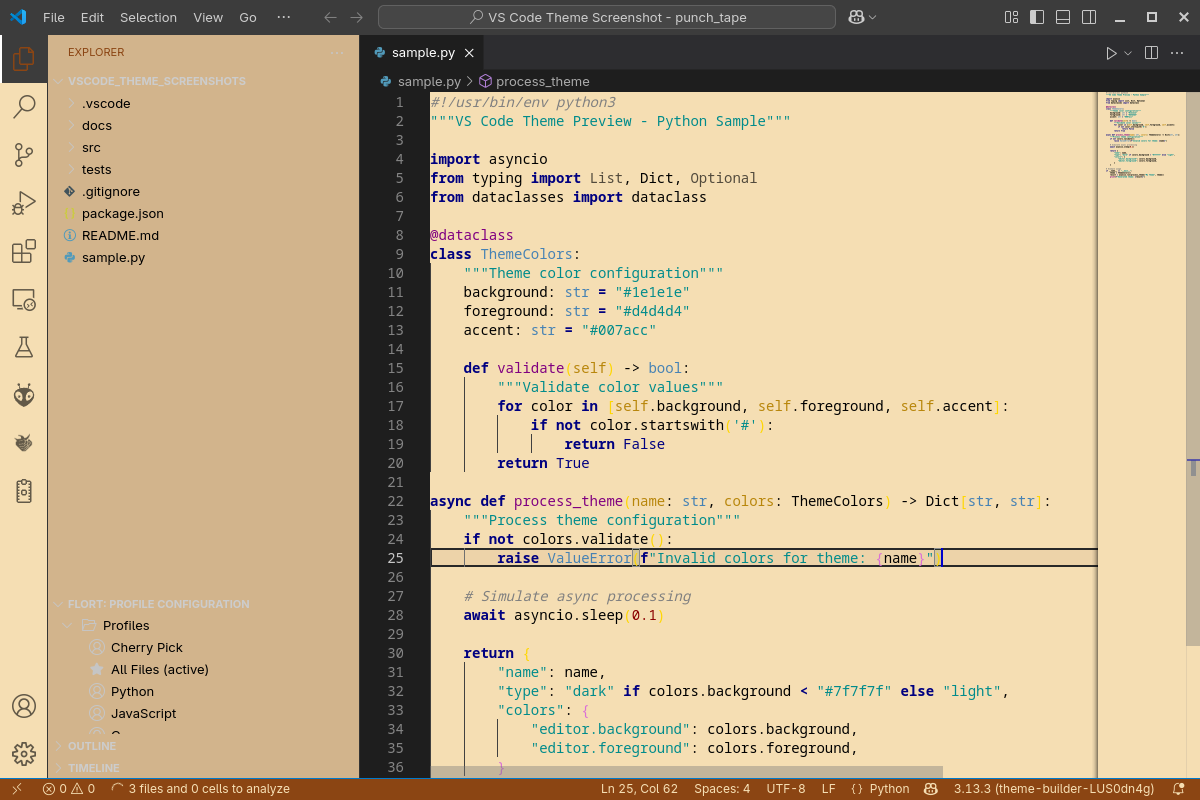Change the LF end-of-line sequence
Viewport: 1200px width, 800px height.
click(829, 789)
